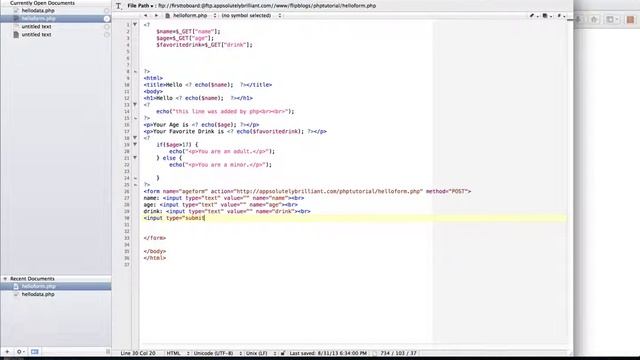Image resolution: width=640 pixels, height=360 pixels.
Task: Open the Unicode (UTF-8) encoding popup
Action: (217, 353)
